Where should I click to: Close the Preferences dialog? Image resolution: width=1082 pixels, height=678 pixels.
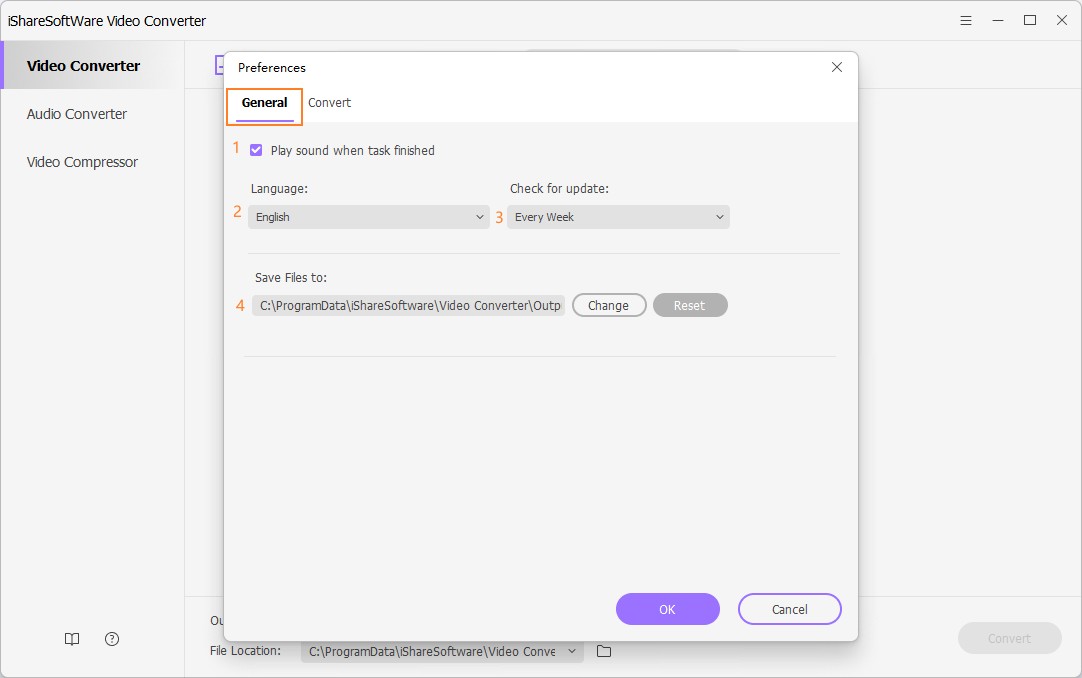(837, 67)
